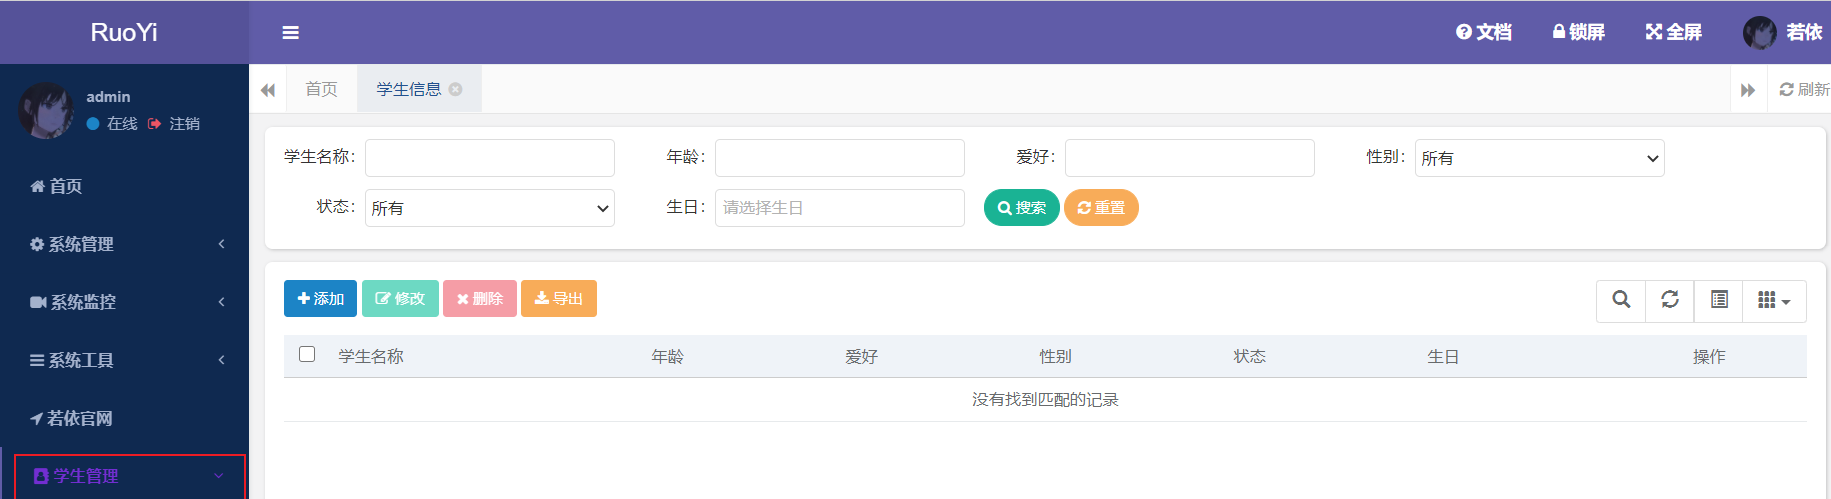Viewport: 1831px width, 499px height.
Task: Click the 修改 edit button
Action: 400,299
